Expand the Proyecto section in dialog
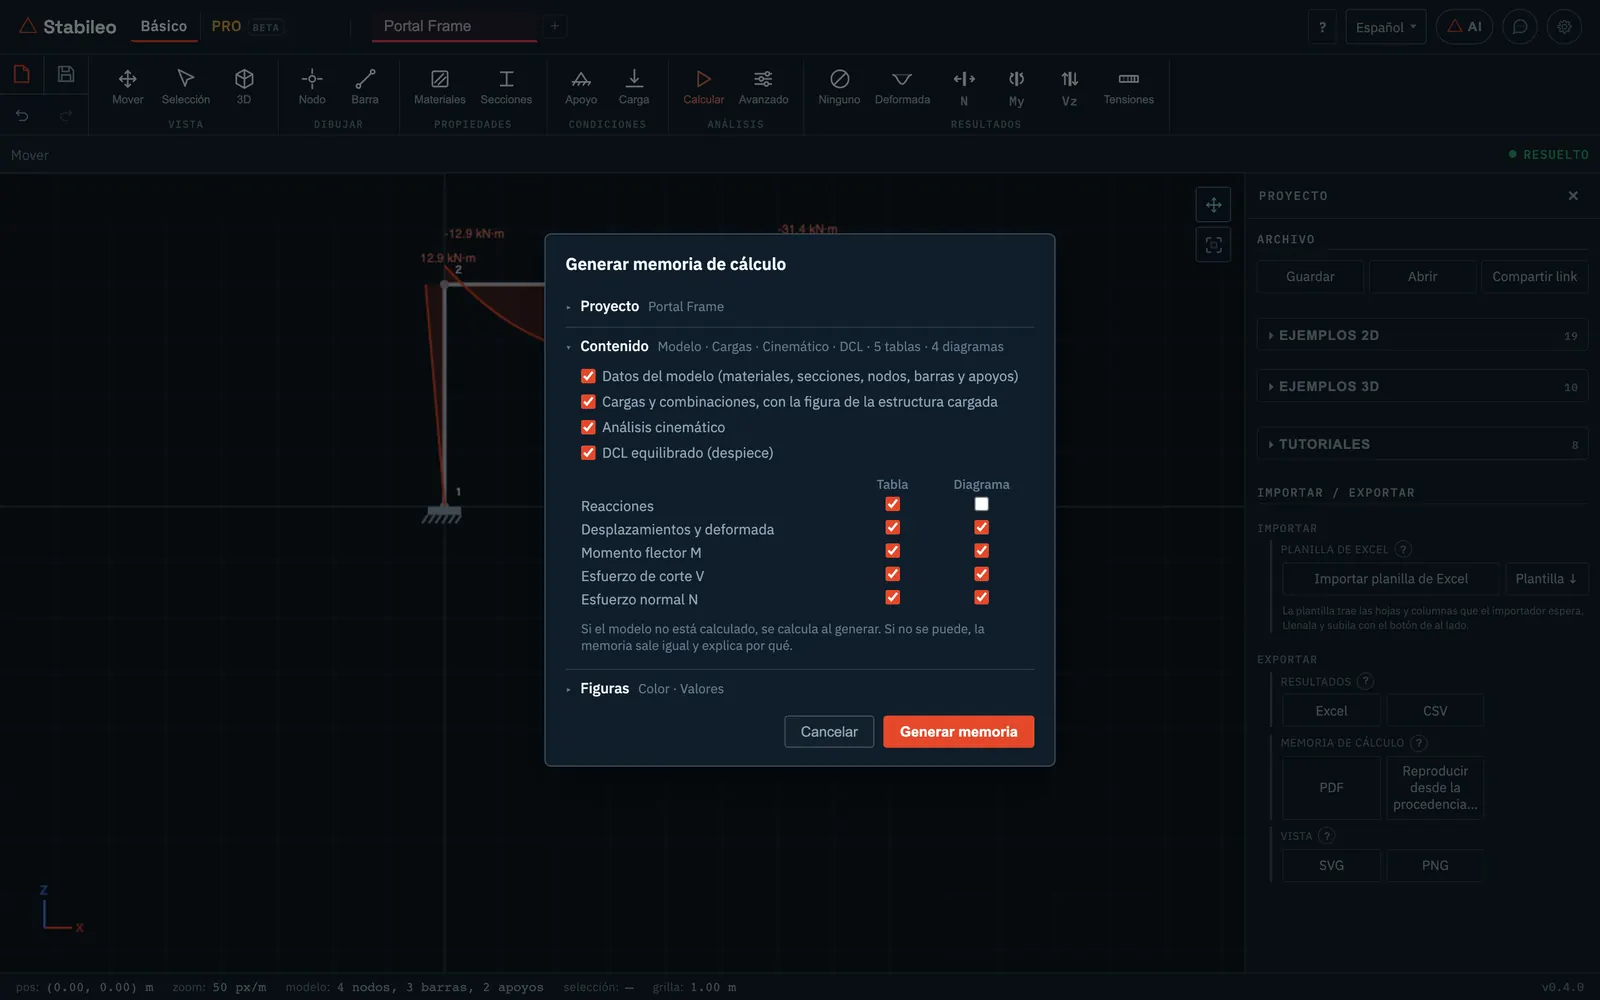The image size is (1600, 1000). (800, 306)
